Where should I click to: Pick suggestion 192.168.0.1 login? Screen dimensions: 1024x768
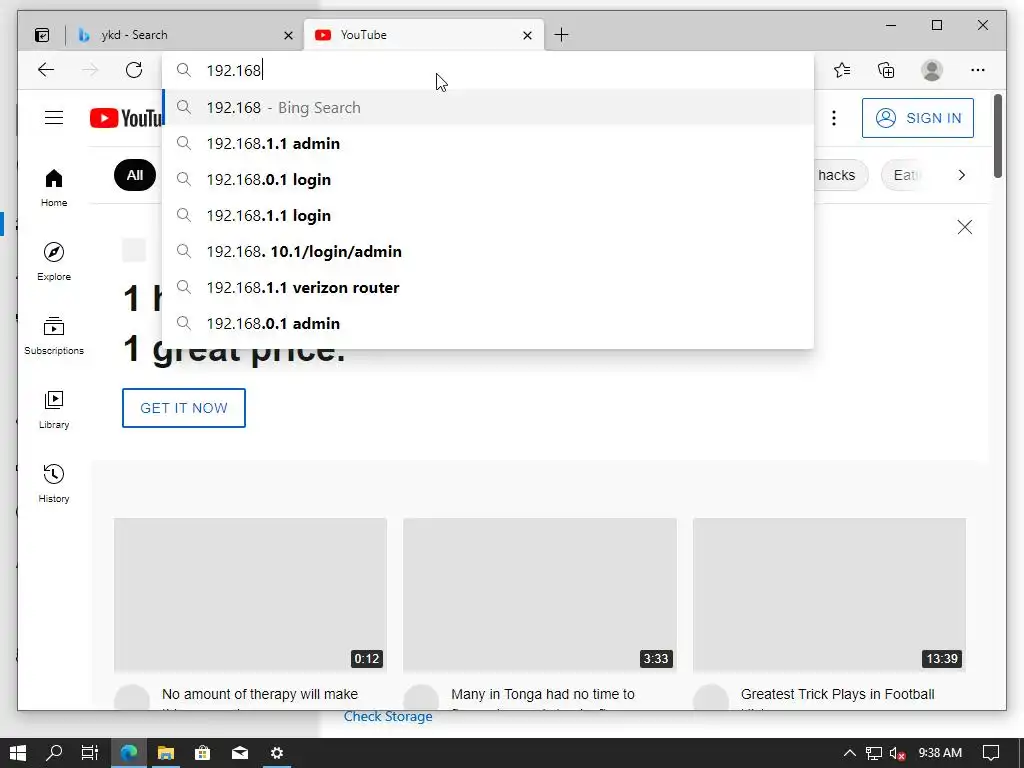[488, 180]
